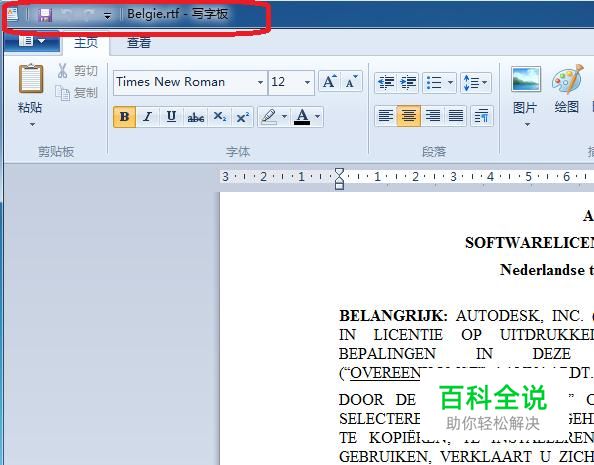Click the WordPad application icon
The height and width of the screenshot is (465, 594).
point(12,14)
